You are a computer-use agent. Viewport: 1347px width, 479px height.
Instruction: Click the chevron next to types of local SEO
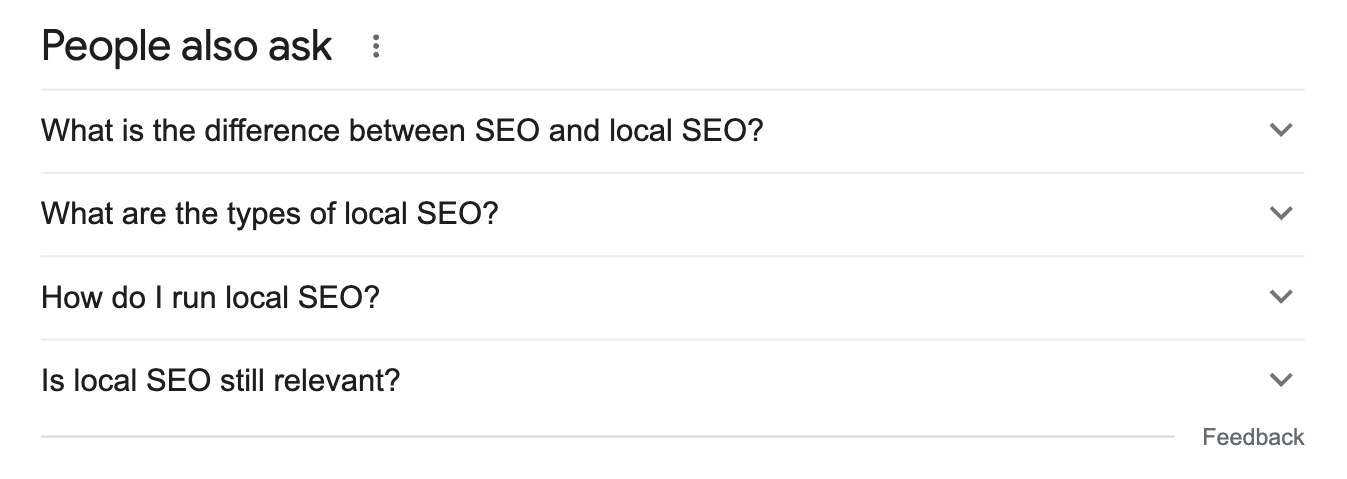pos(1280,213)
